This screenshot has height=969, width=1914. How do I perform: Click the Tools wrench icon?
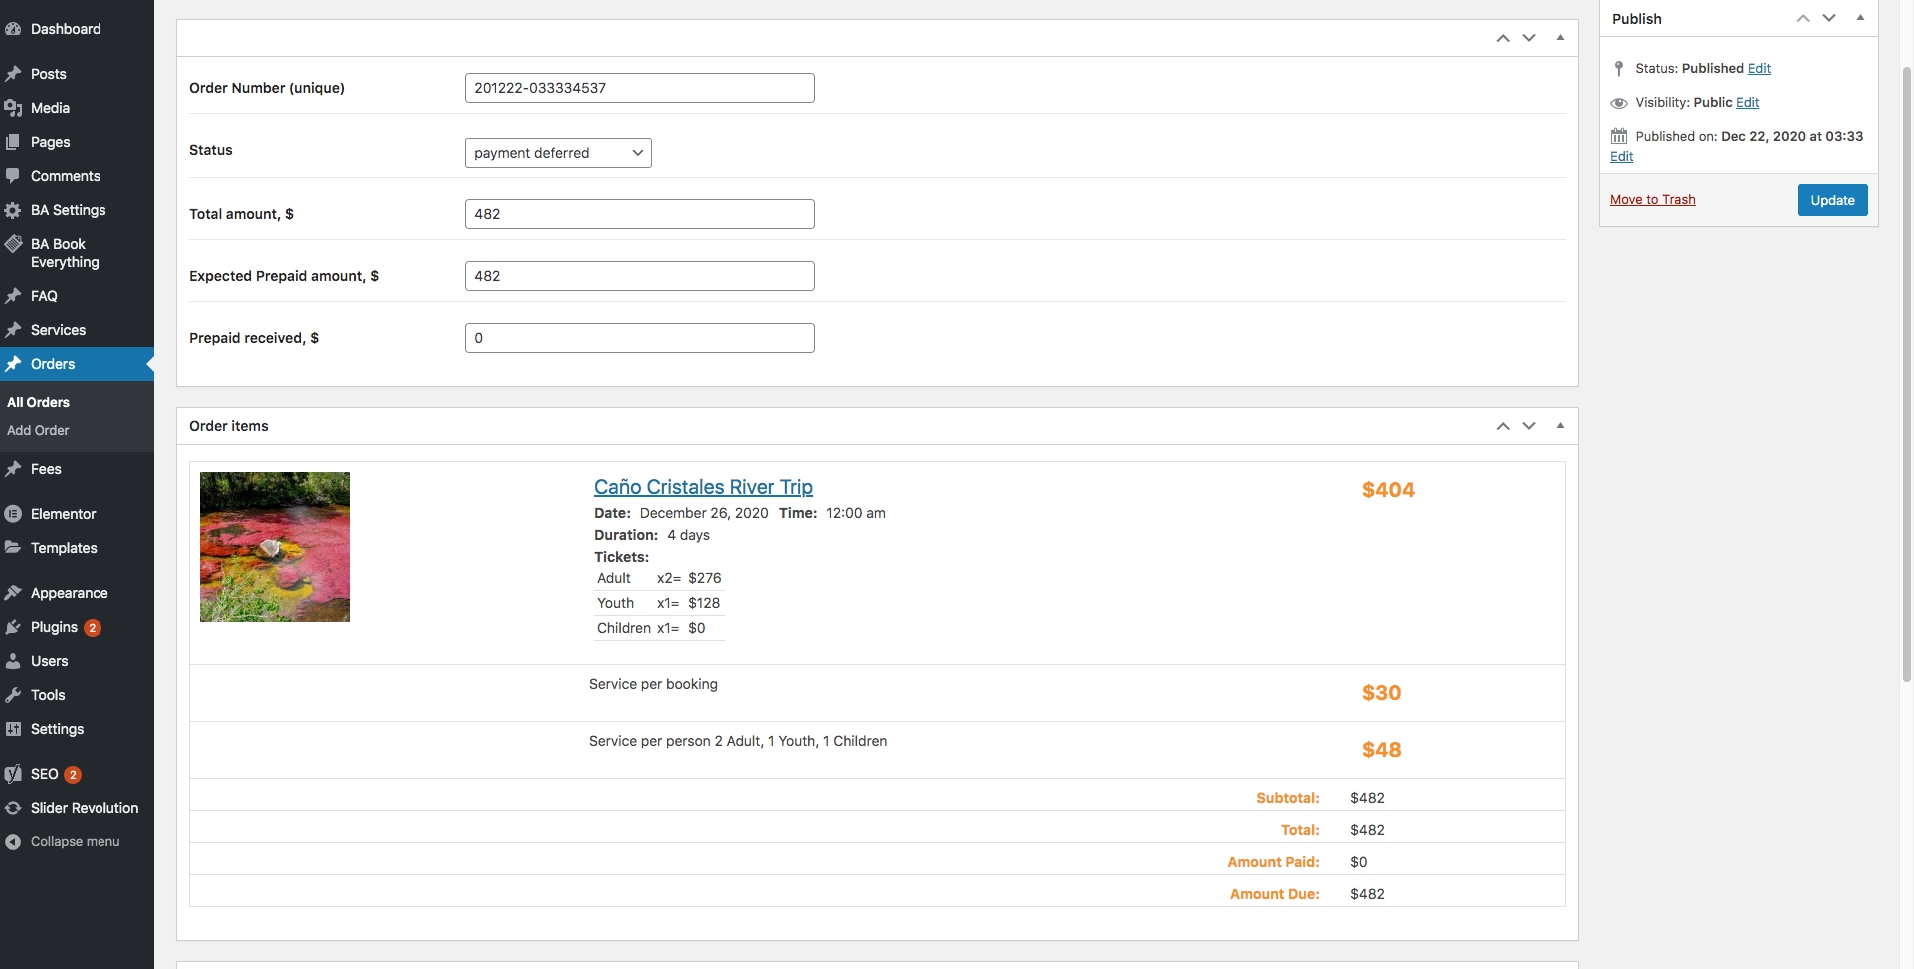click(x=13, y=695)
